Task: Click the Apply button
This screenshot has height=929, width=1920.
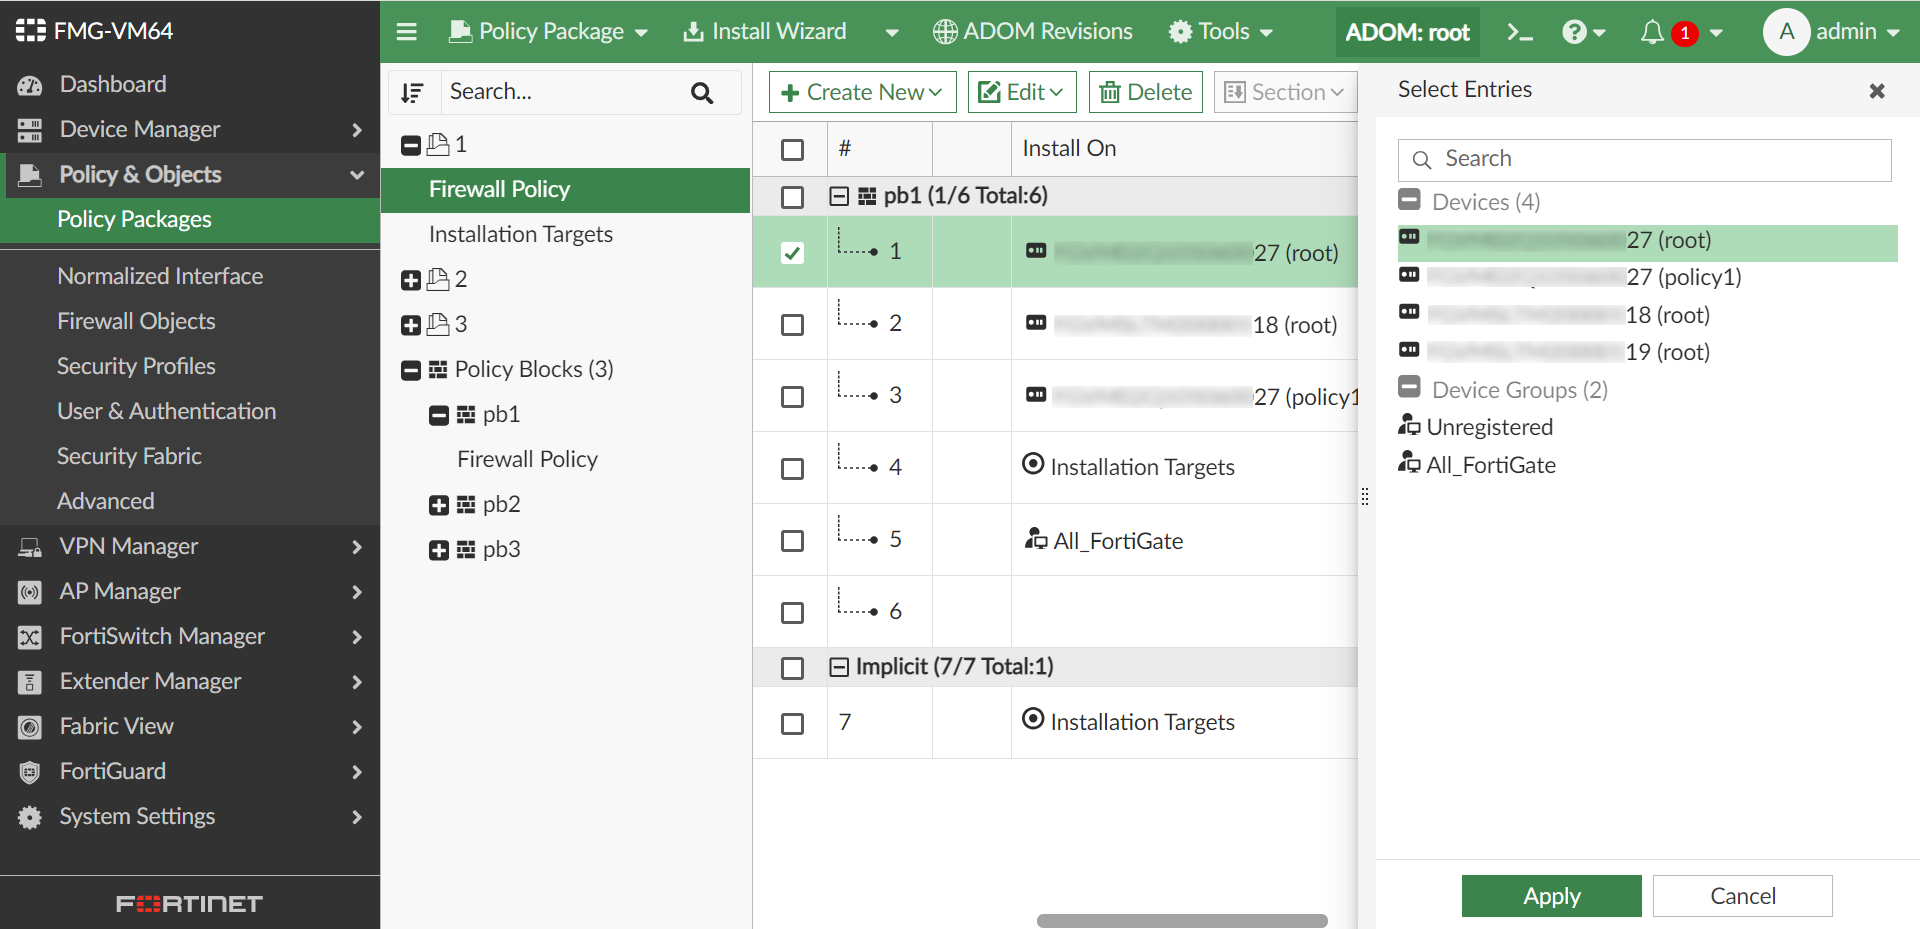Action: 1551,896
